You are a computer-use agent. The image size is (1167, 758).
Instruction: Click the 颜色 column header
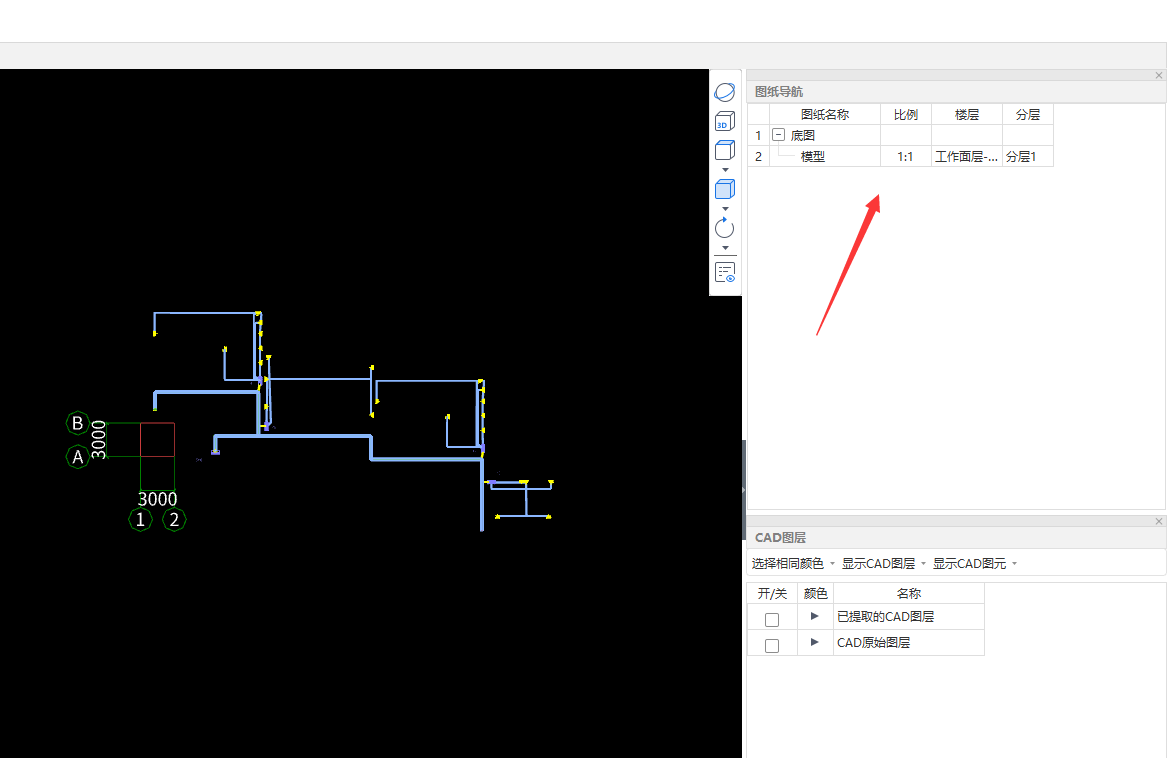tap(815, 593)
